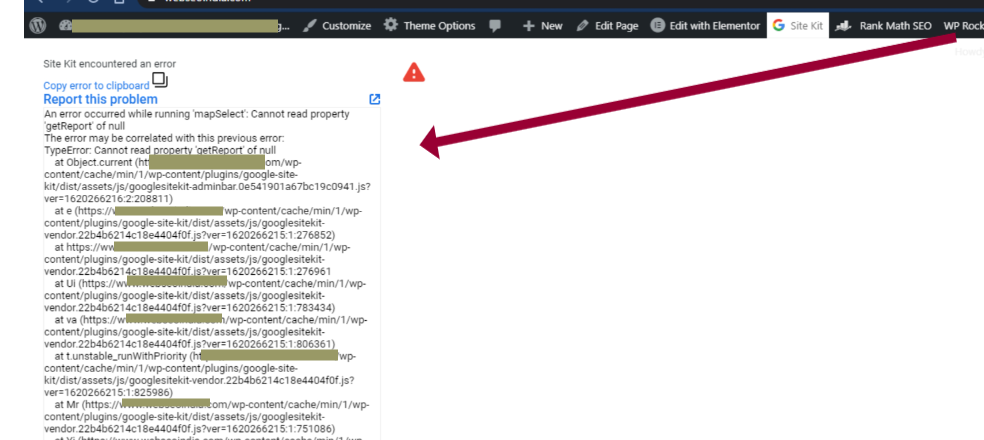Click 'The error may be correlated with this previous error' line
This screenshot has width=984, height=440.
click(164, 138)
